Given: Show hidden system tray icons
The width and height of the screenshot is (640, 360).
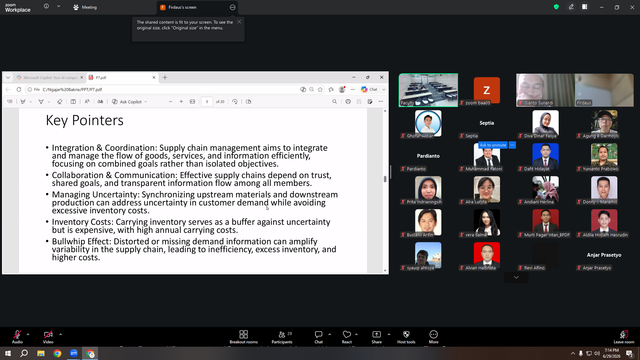Looking at the screenshot, I should 573,353.
